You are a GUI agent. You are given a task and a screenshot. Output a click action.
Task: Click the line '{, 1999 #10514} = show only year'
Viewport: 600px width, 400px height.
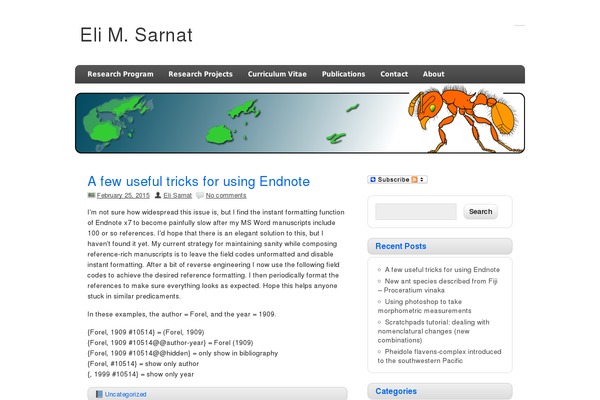pyautogui.click(x=140, y=374)
